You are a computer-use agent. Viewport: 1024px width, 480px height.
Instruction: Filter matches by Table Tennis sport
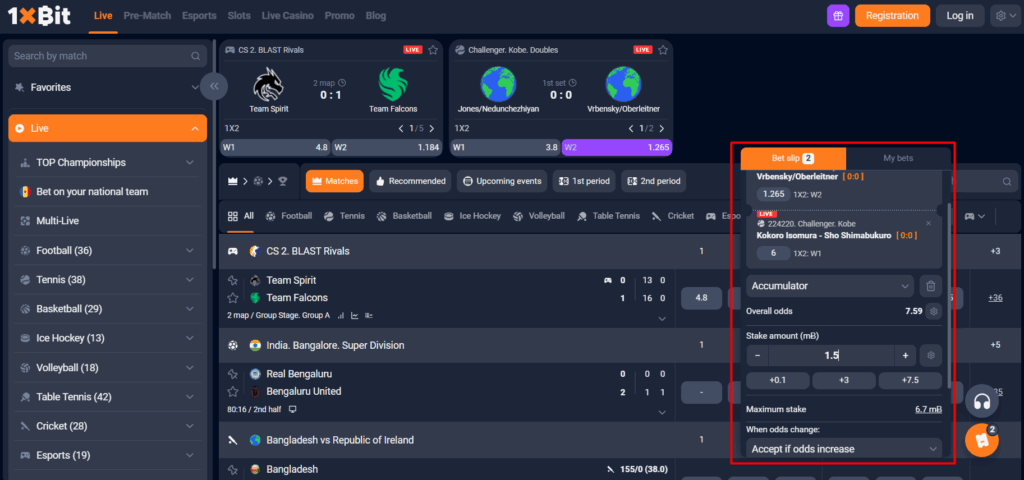coord(609,216)
